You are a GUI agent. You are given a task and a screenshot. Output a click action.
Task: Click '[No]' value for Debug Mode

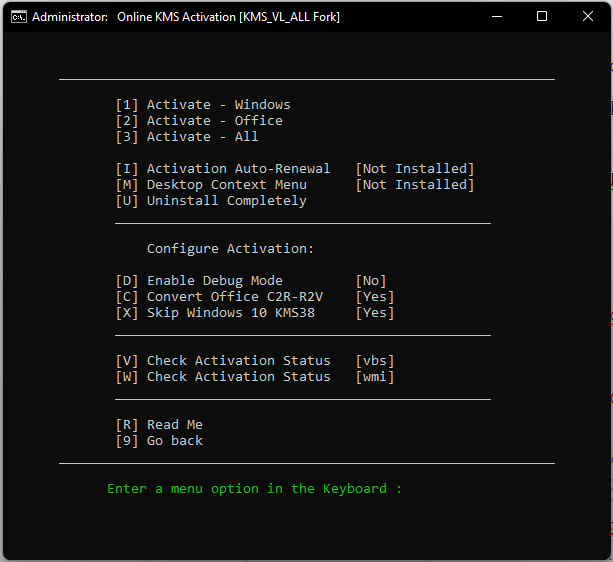click(371, 281)
